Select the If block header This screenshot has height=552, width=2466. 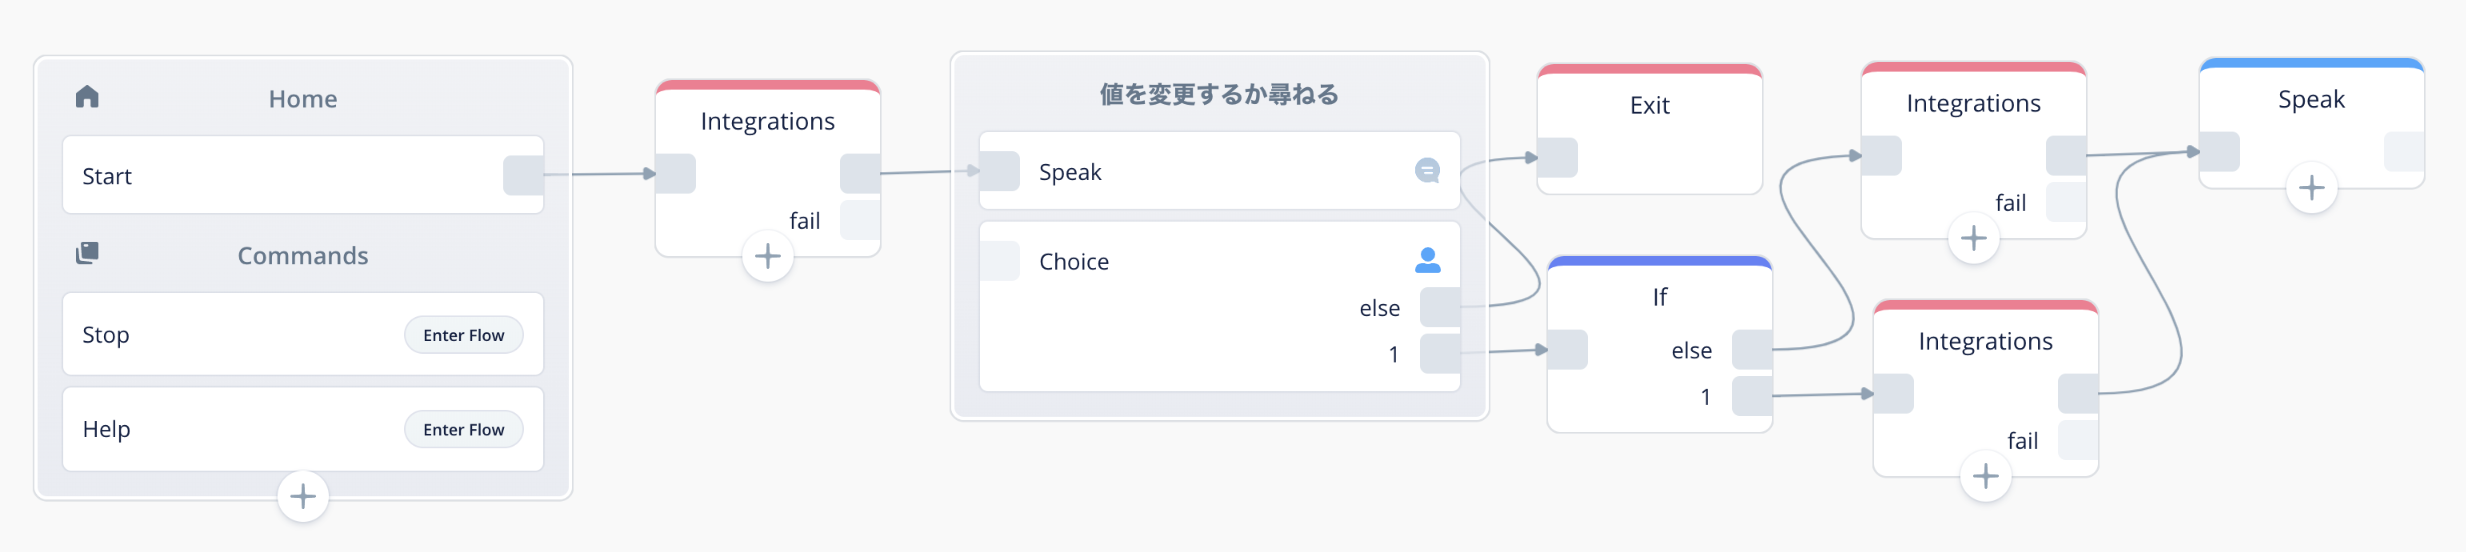pos(1660,296)
